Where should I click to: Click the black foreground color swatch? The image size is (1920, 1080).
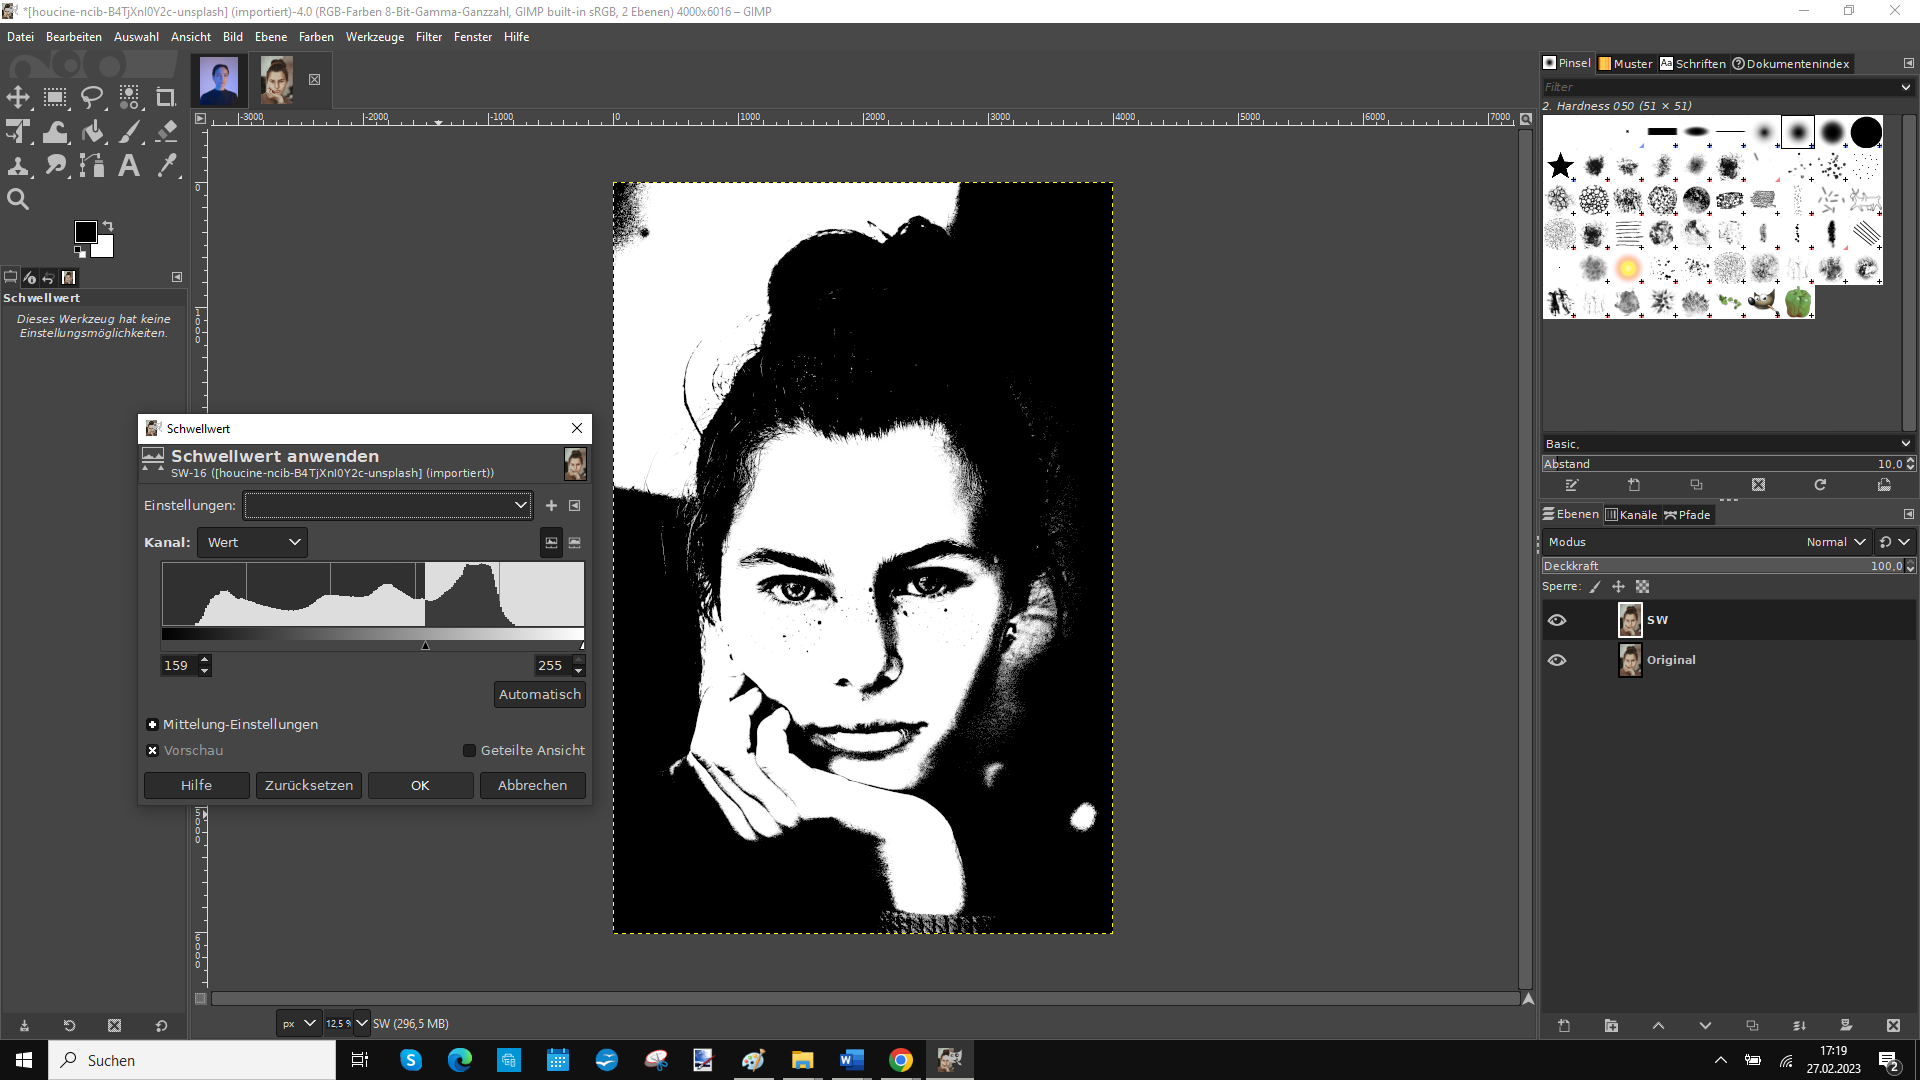tap(85, 232)
